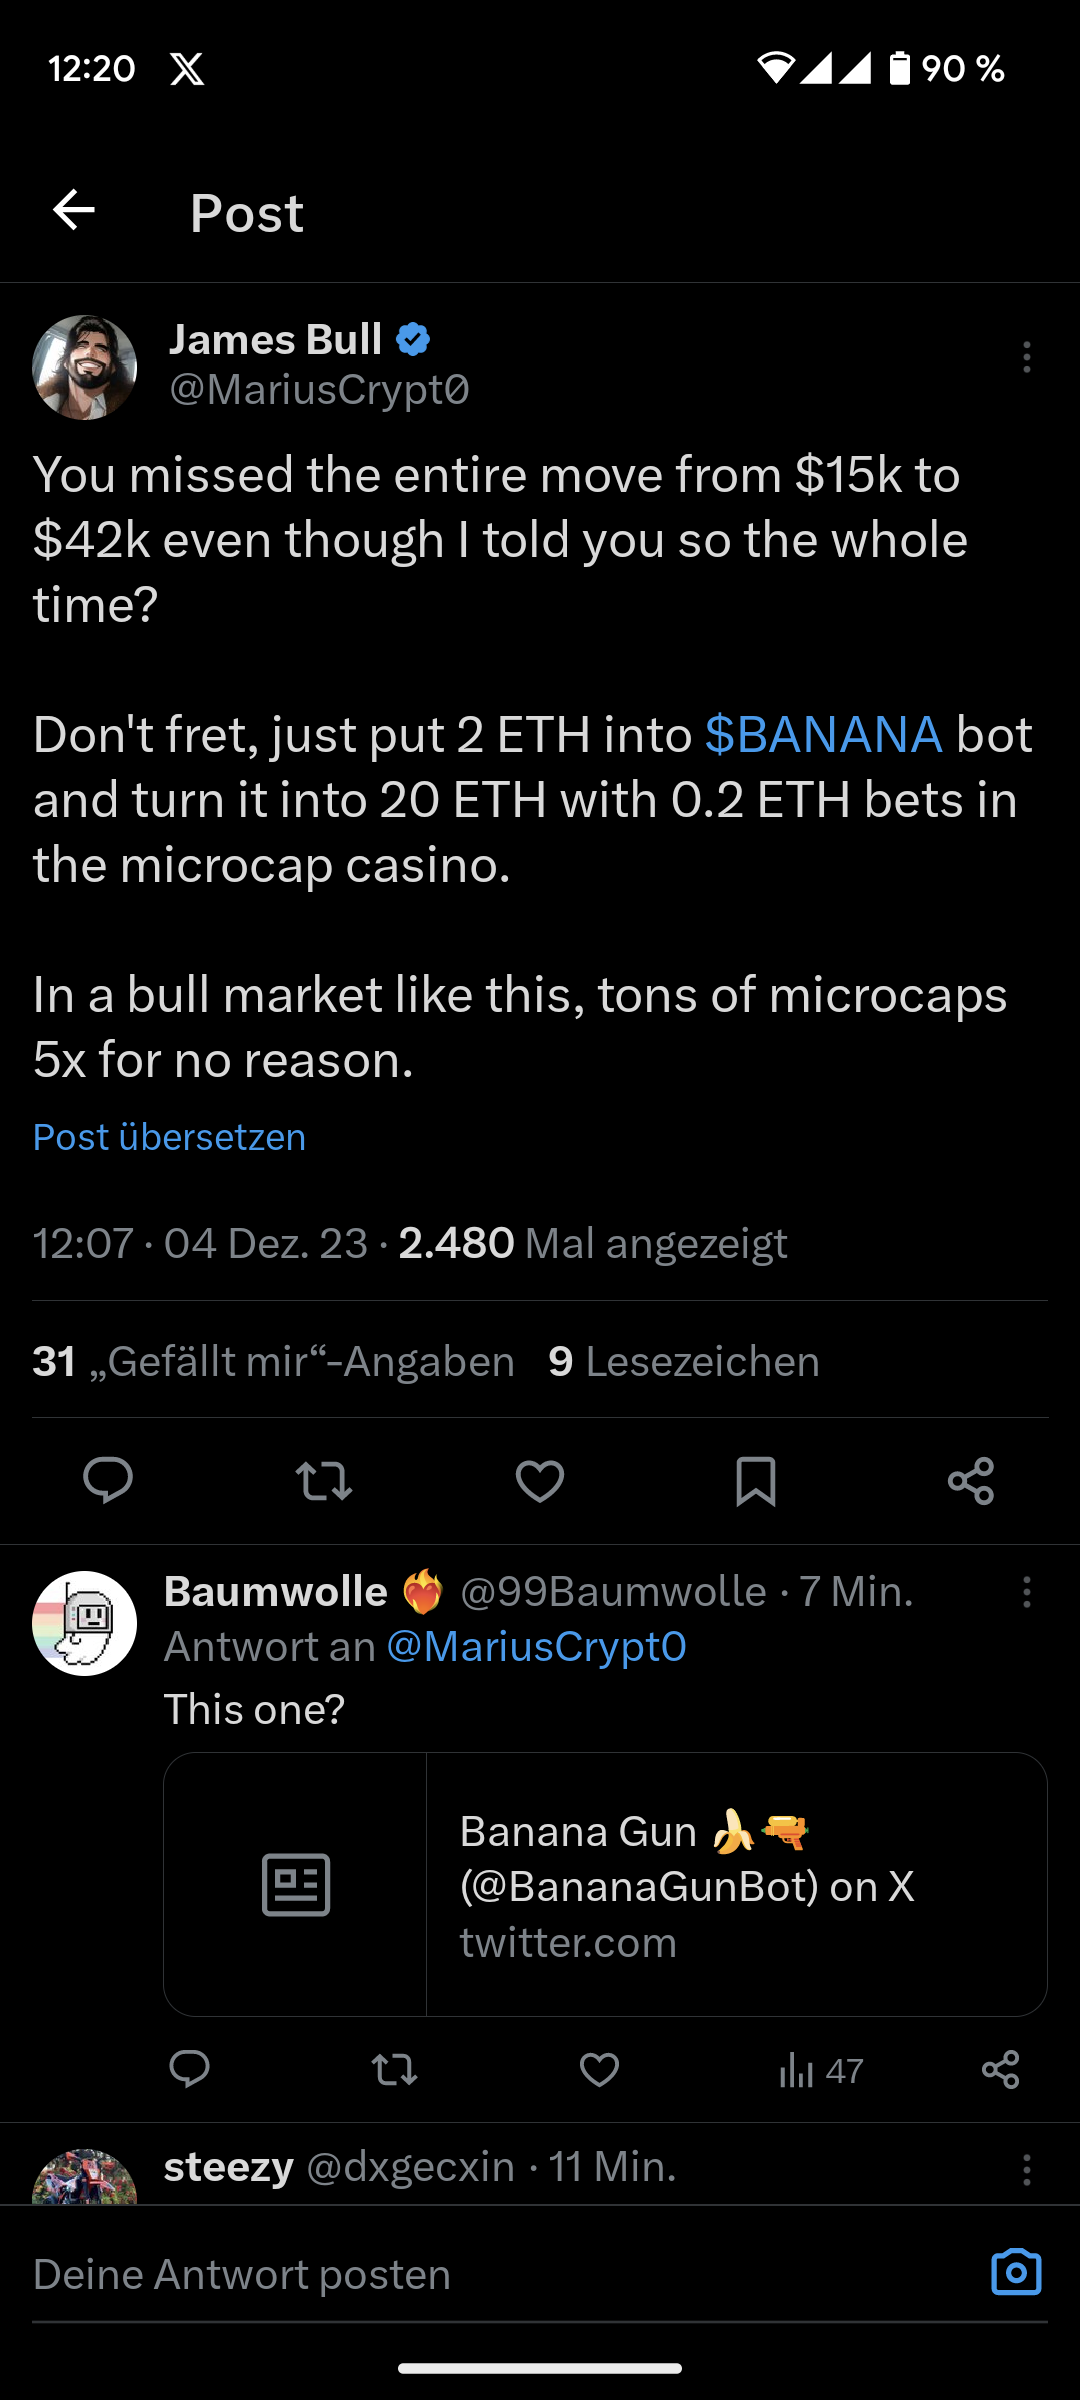View analytics showing 47 views on reply
Screen dimensions: 1080x2400
pos(820,2070)
